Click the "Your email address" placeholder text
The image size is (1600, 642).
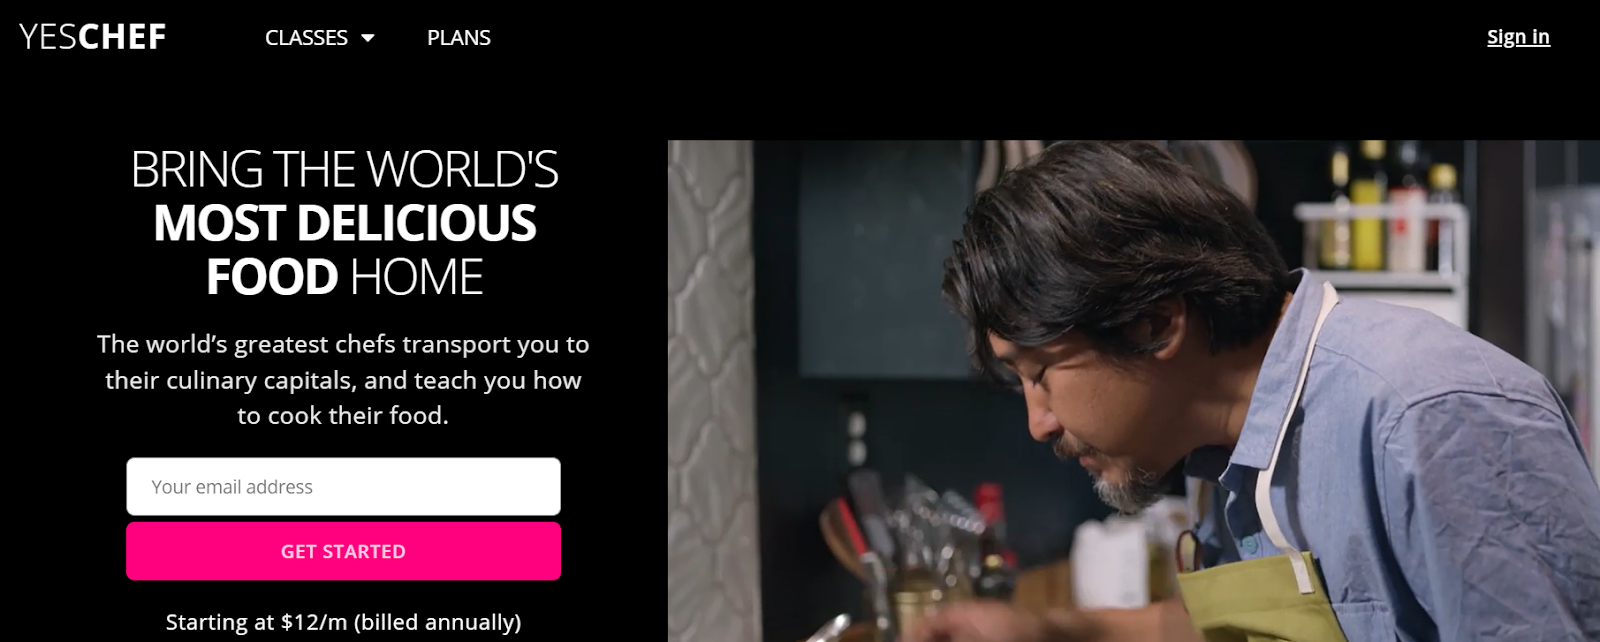coord(232,487)
